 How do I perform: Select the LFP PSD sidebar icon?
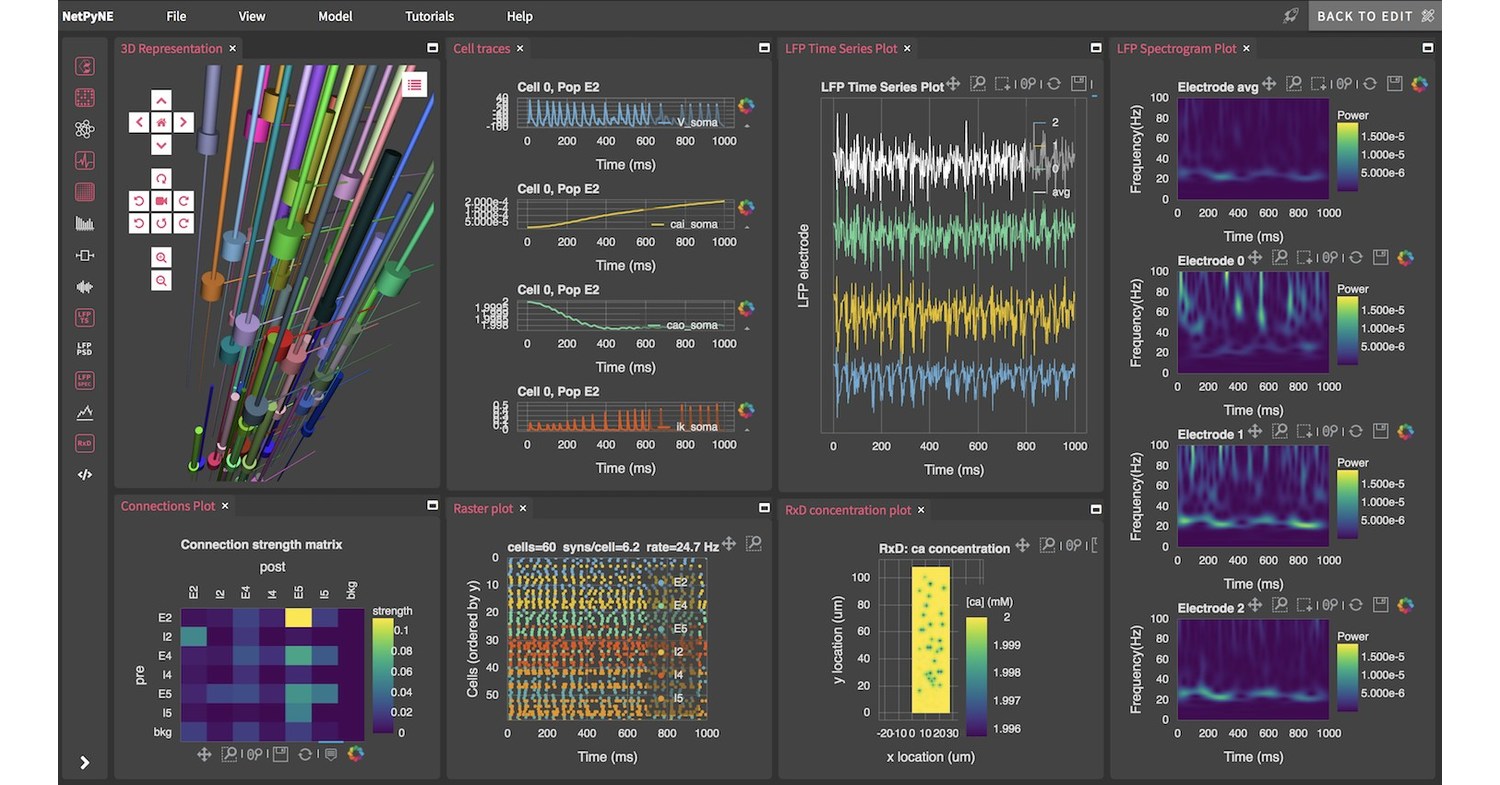pos(85,349)
